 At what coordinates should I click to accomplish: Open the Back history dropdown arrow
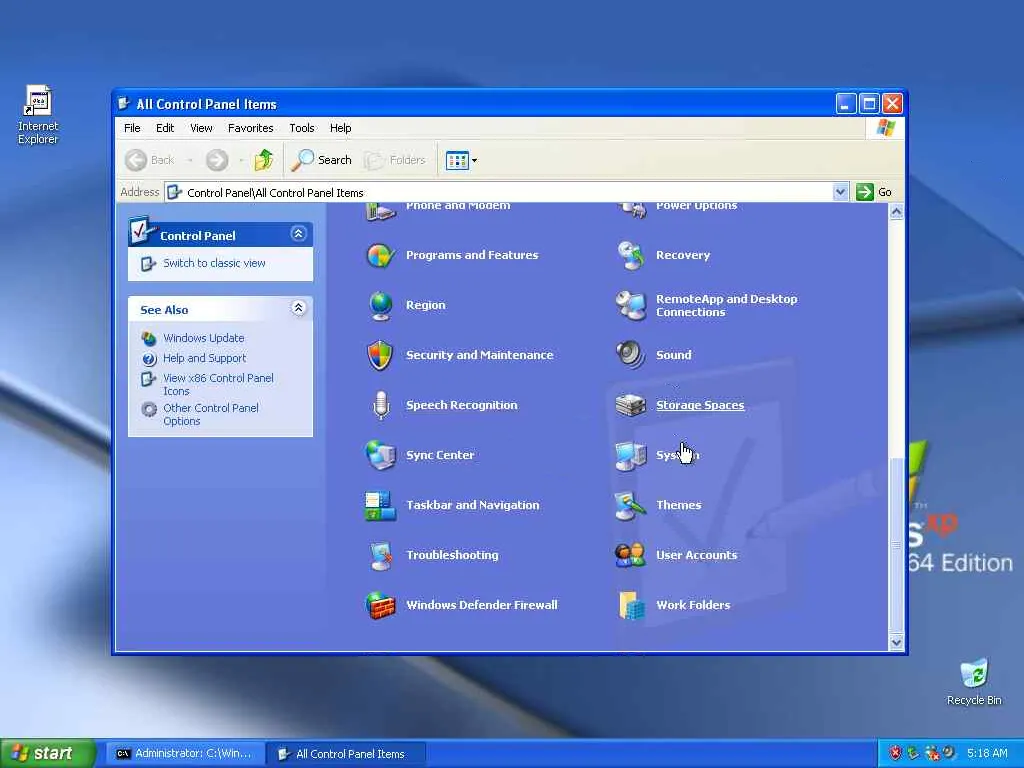tap(190, 160)
